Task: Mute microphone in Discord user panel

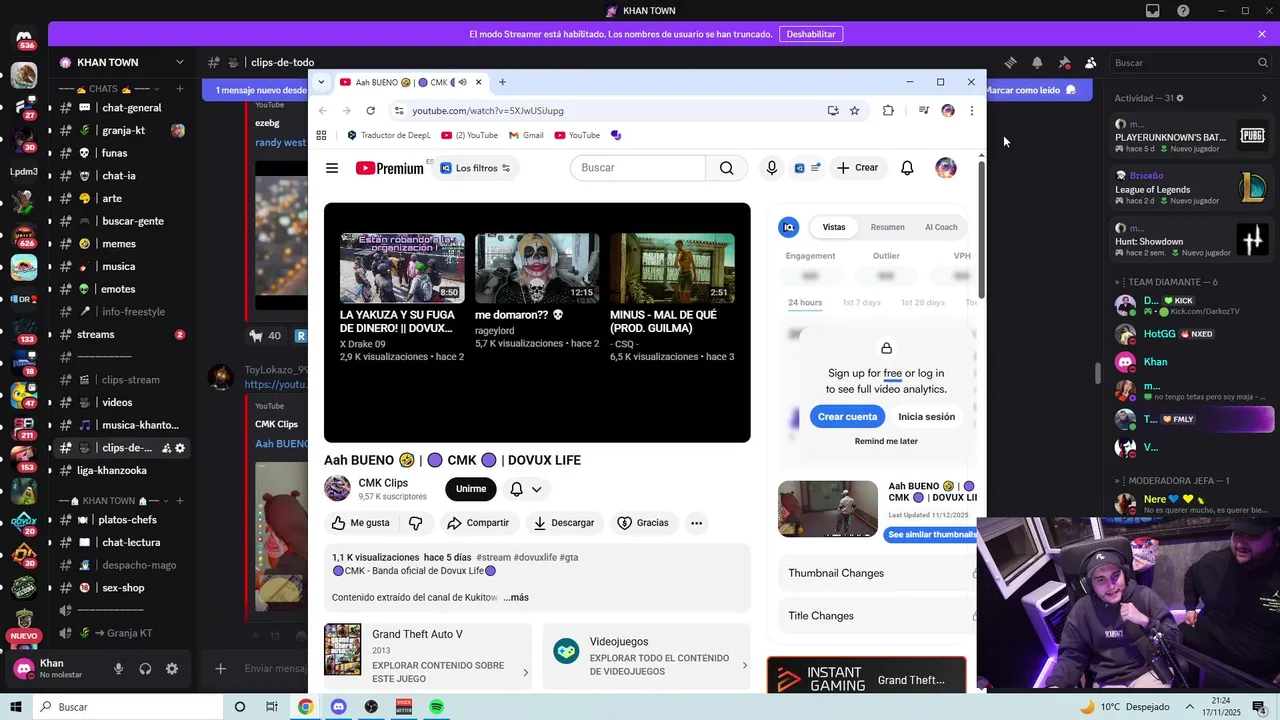Action: (118, 669)
